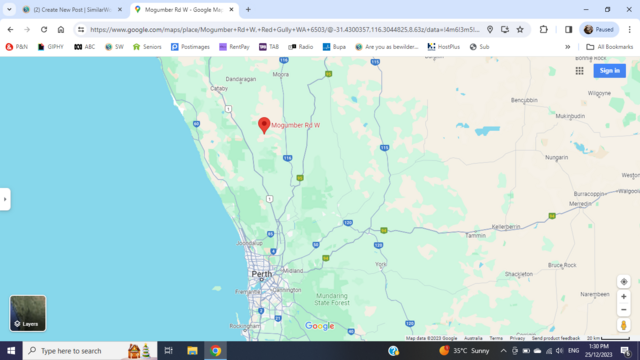640x360 pixels.
Task: Open a new browser tab
Action: [248, 9]
